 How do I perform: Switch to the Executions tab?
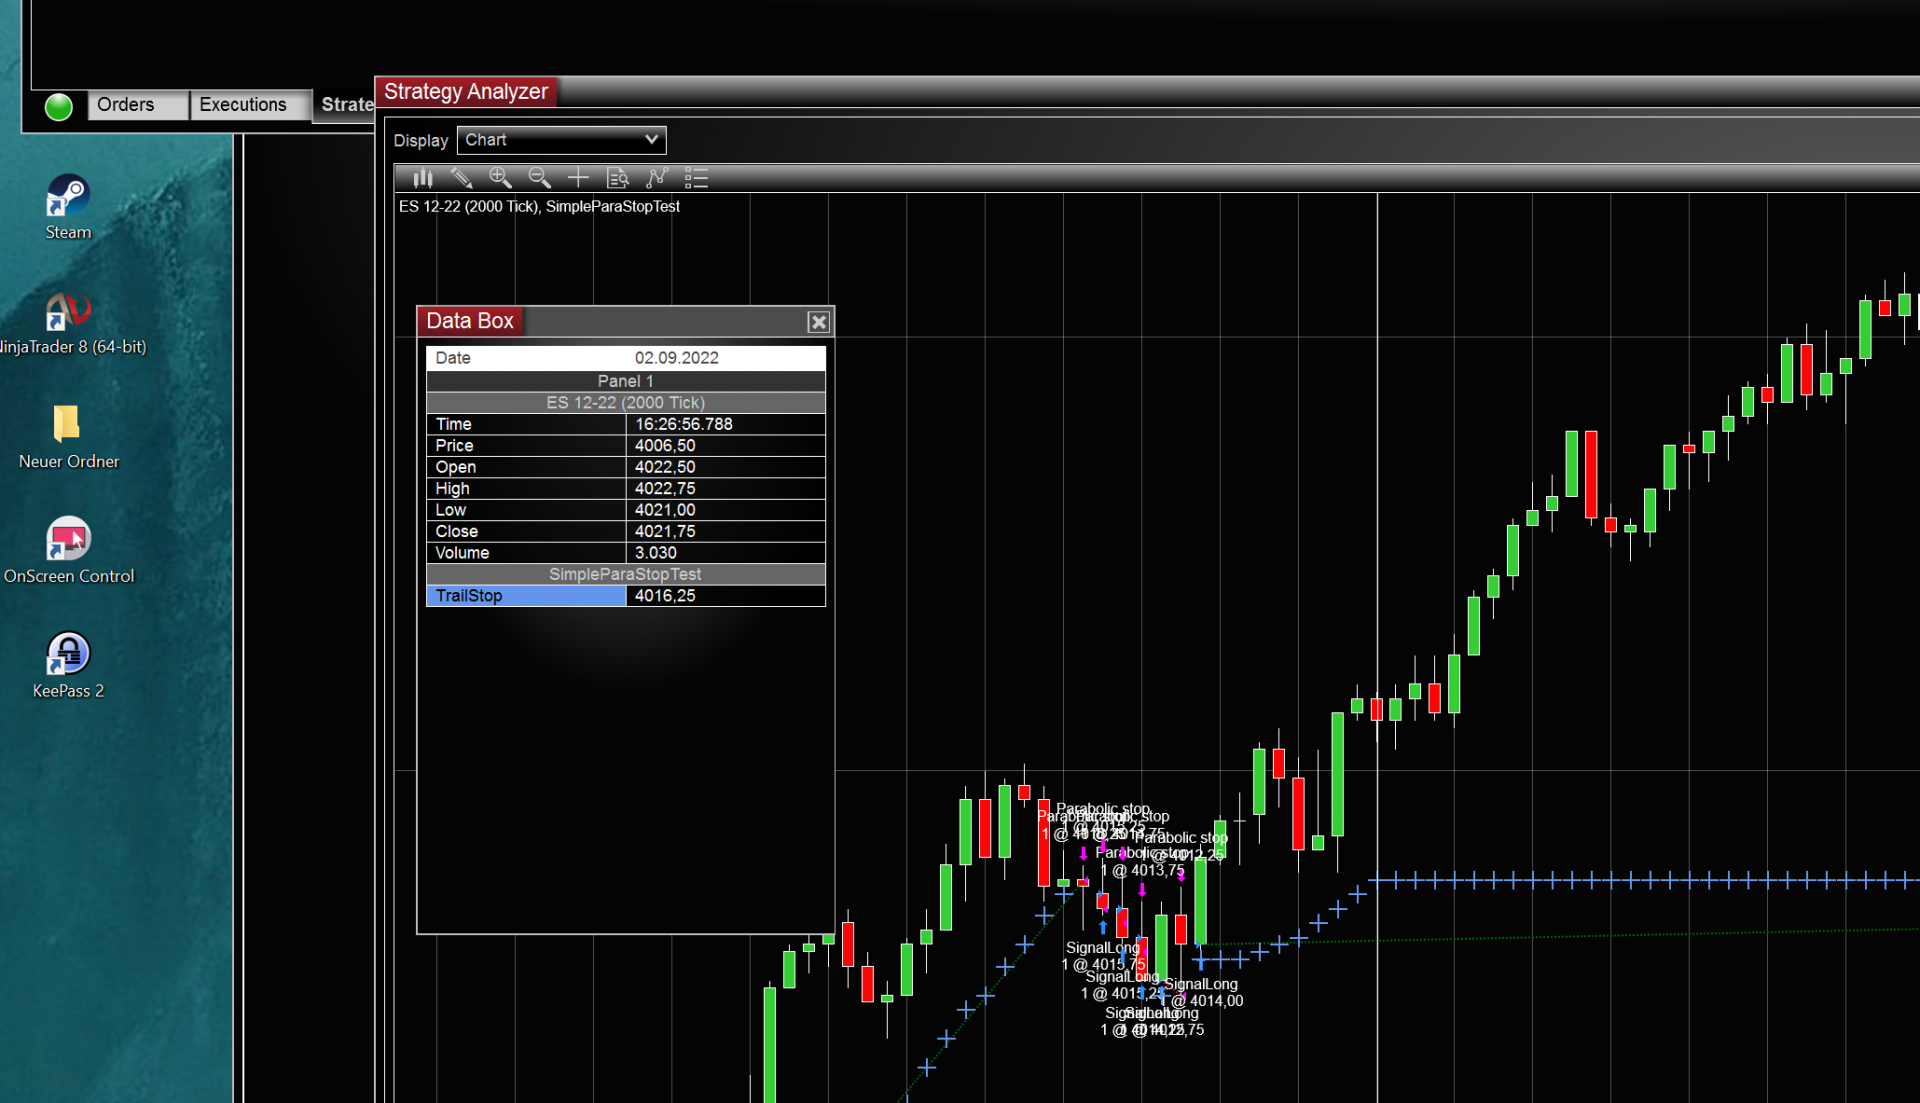pyautogui.click(x=243, y=105)
